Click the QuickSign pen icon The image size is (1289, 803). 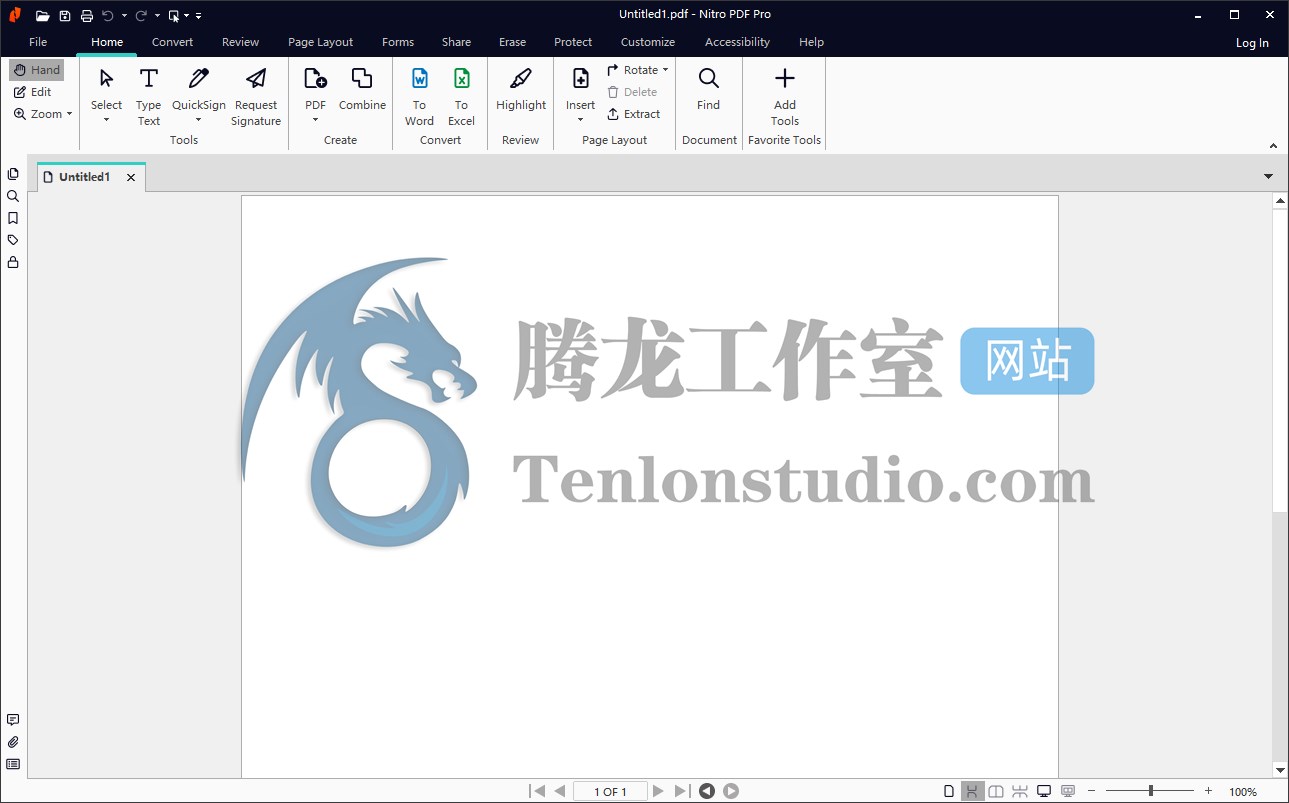[199, 78]
